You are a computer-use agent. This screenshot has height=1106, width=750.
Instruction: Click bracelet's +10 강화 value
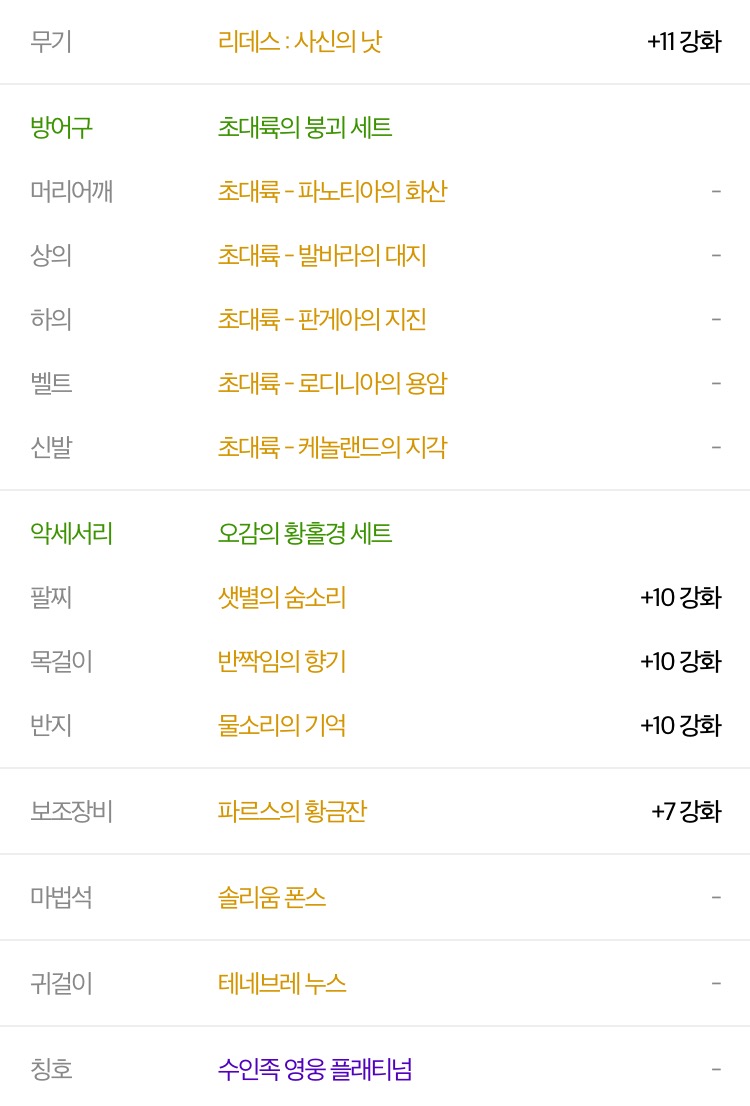pos(681,597)
